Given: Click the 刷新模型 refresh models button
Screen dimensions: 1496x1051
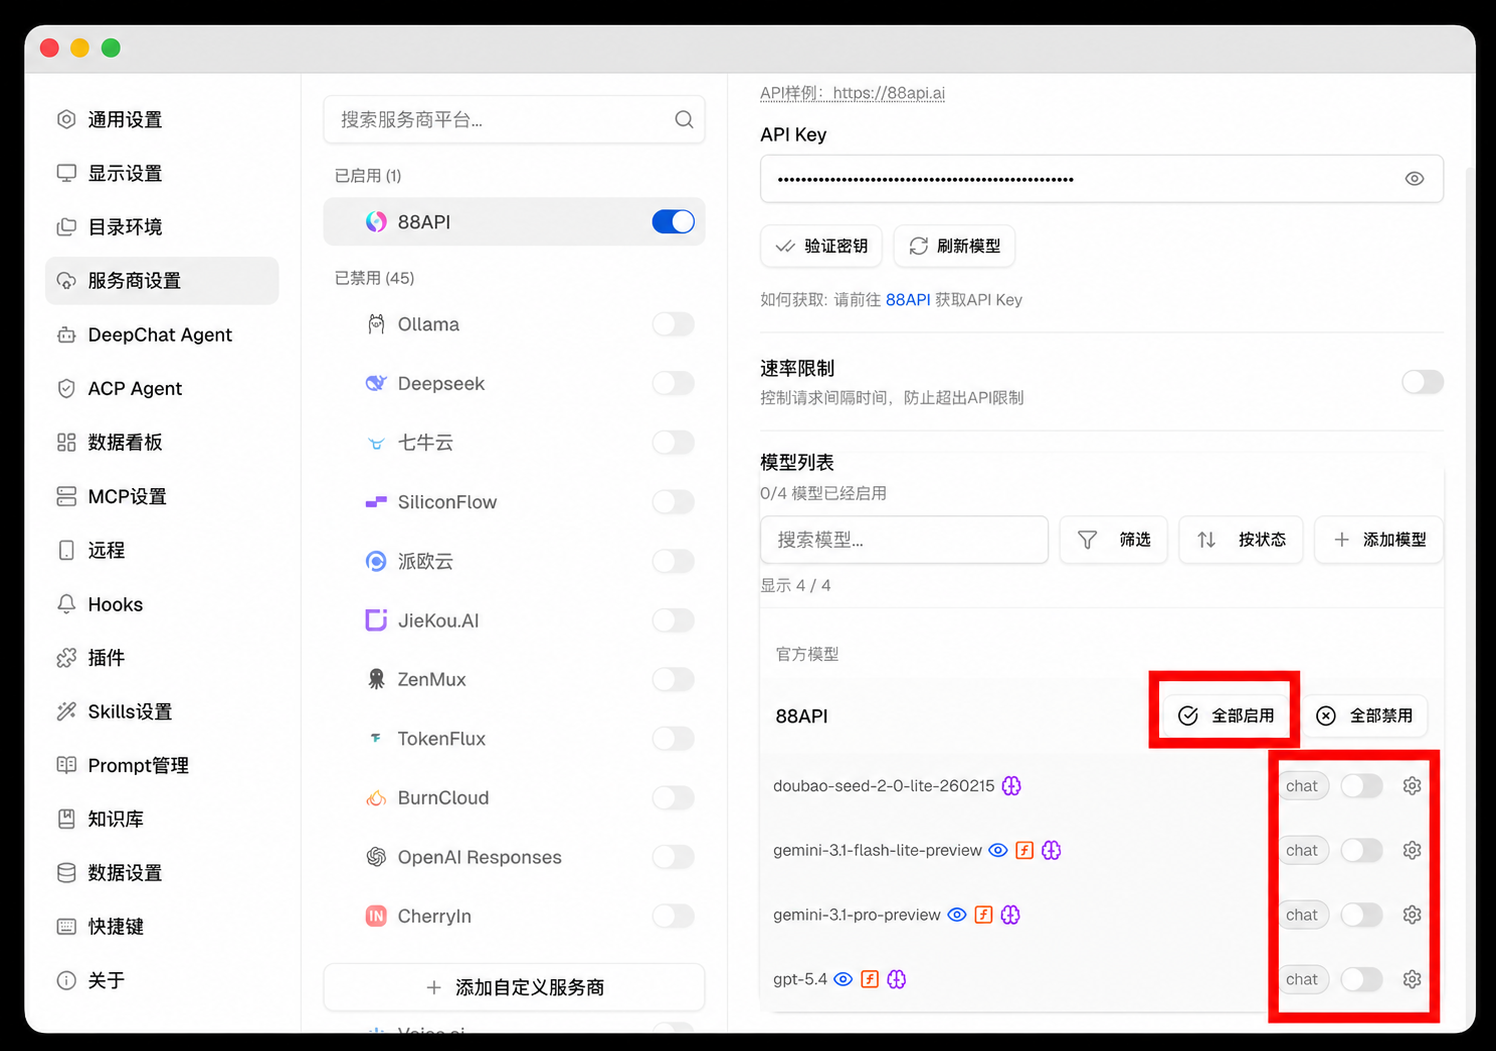Looking at the screenshot, I should point(954,246).
